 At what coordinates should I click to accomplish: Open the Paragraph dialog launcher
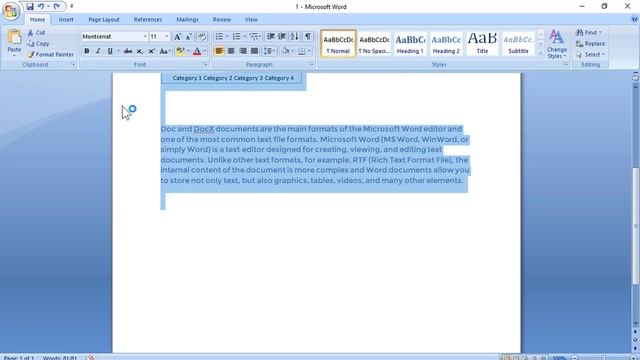[x=311, y=64]
